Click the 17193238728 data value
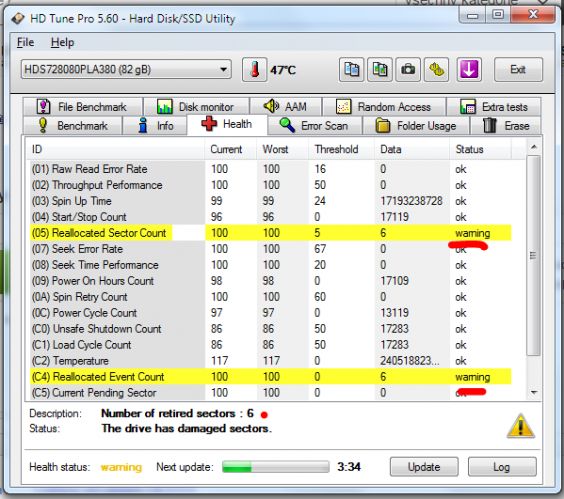The image size is (564, 499). (x=411, y=201)
